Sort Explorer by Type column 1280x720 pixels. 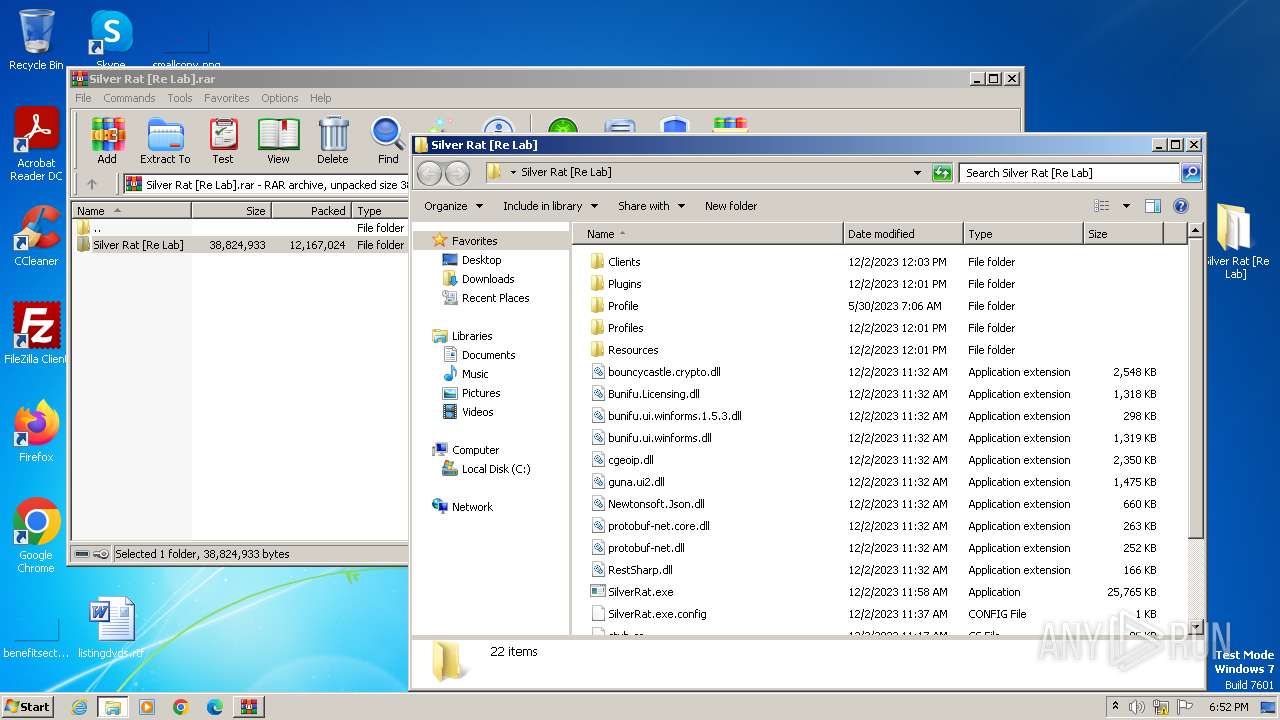[x=1023, y=234]
